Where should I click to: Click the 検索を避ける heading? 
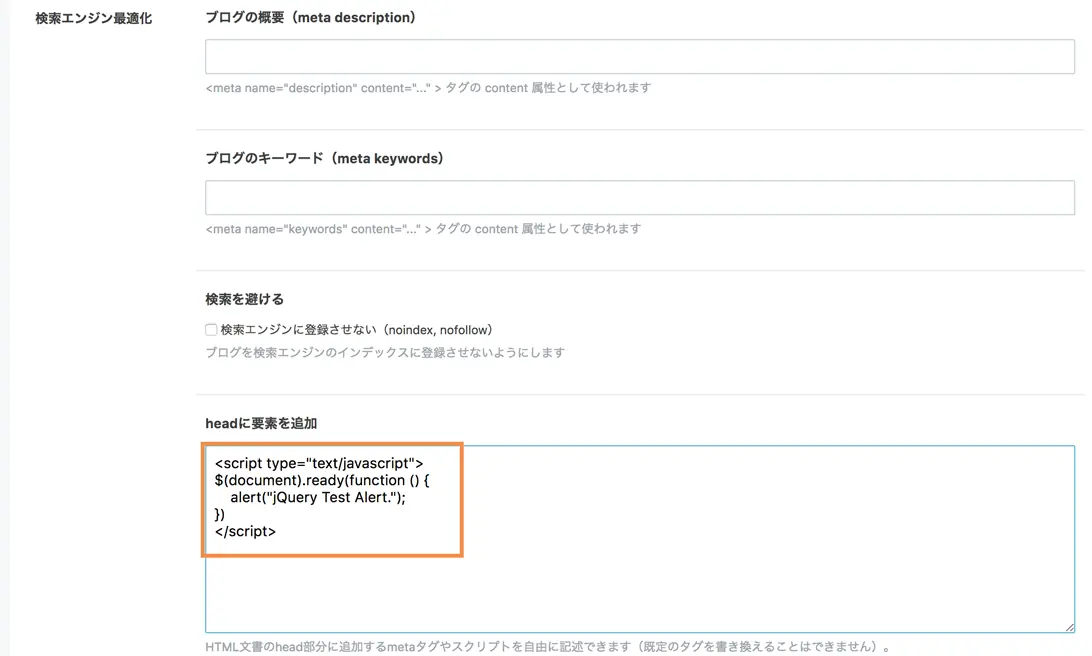[x=244, y=299]
